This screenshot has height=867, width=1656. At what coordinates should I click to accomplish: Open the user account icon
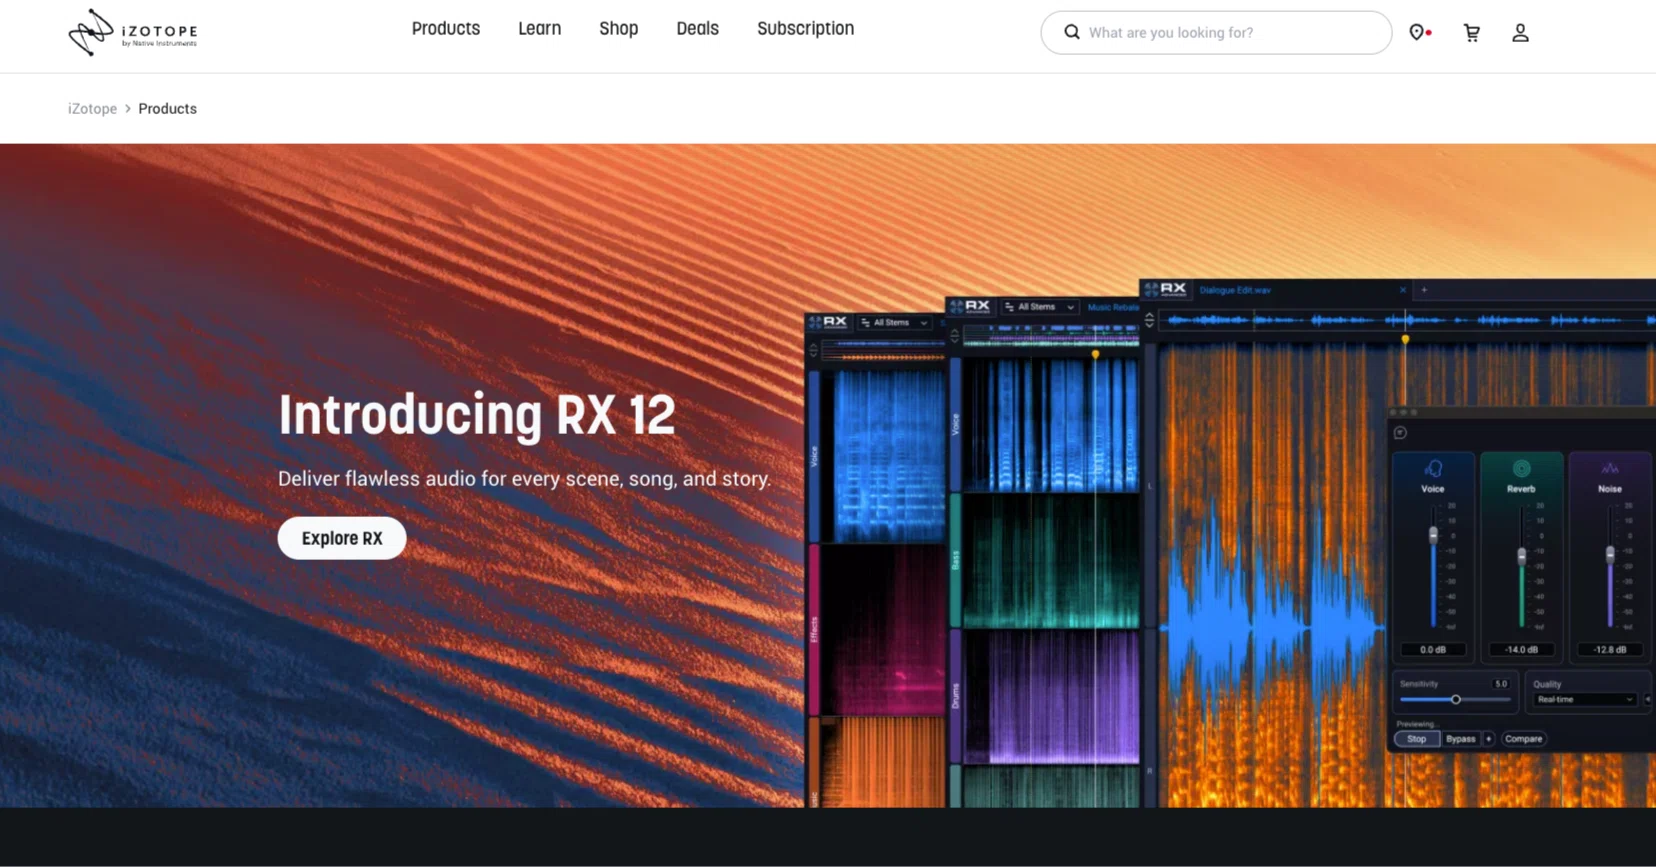pyautogui.click(x=1520, y=33)
